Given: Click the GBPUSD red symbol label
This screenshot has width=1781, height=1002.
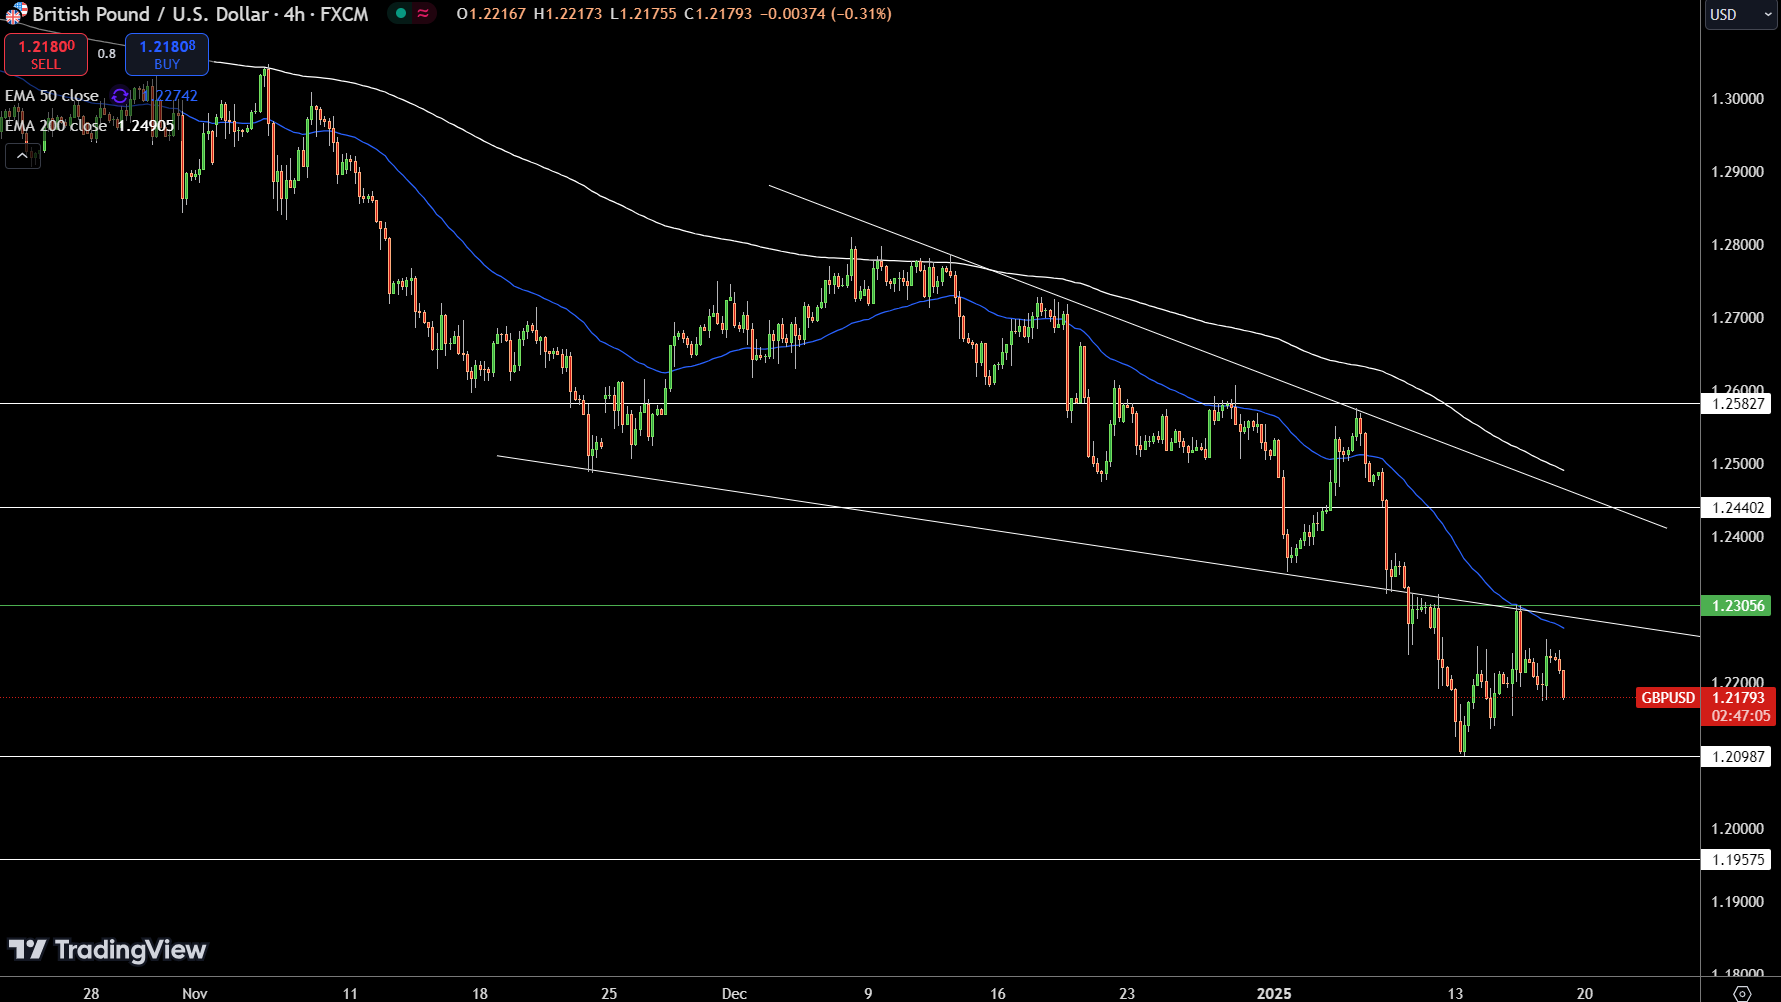Looking at the screenshot, I should click(x=1668, y=698).
